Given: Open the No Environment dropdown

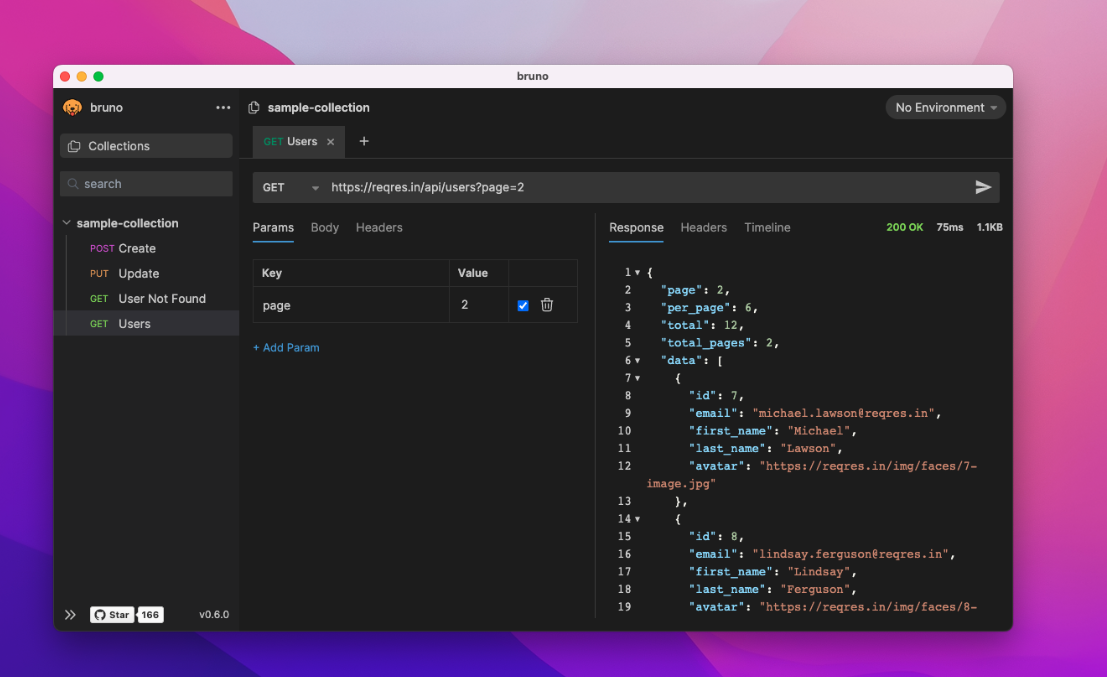Looking at the screenshot, I should tap(945, 107).
